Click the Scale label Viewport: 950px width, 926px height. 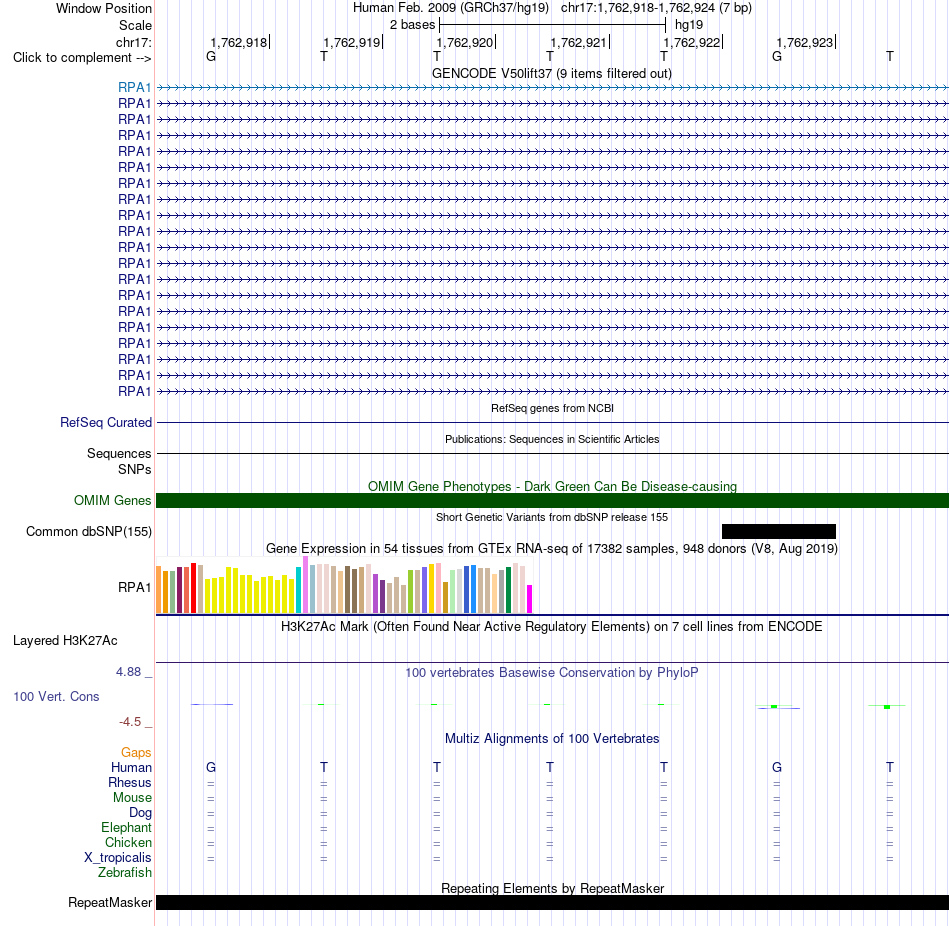(135, 25)
